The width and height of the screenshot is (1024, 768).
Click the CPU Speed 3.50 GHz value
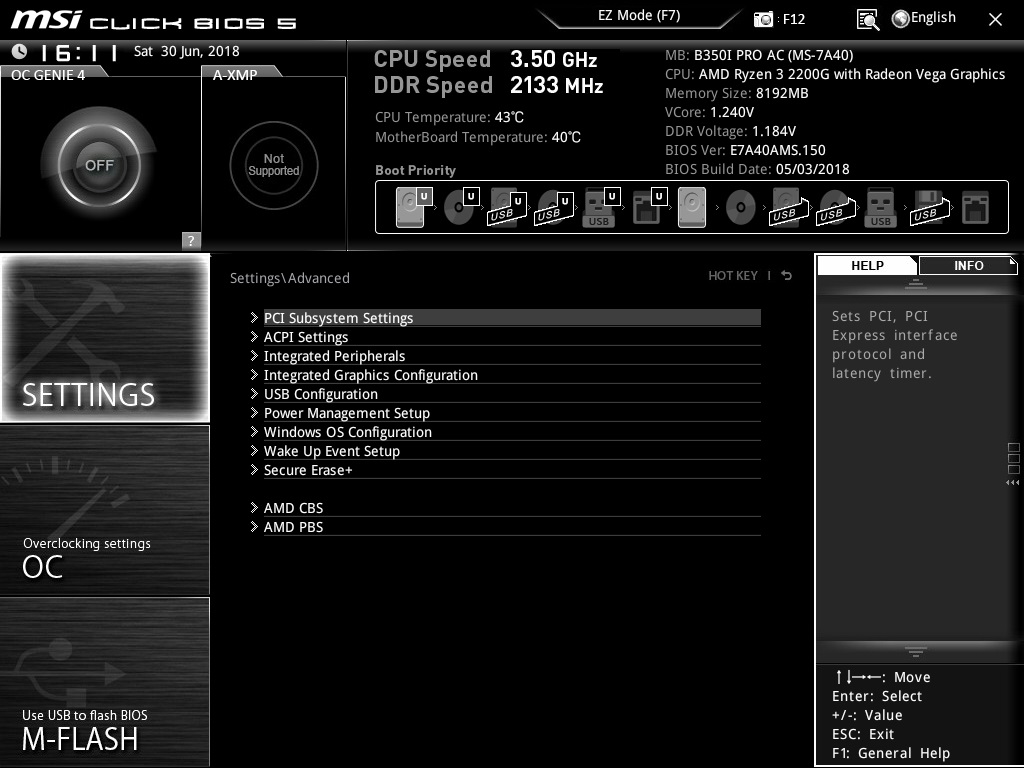[x=554, y=59]
